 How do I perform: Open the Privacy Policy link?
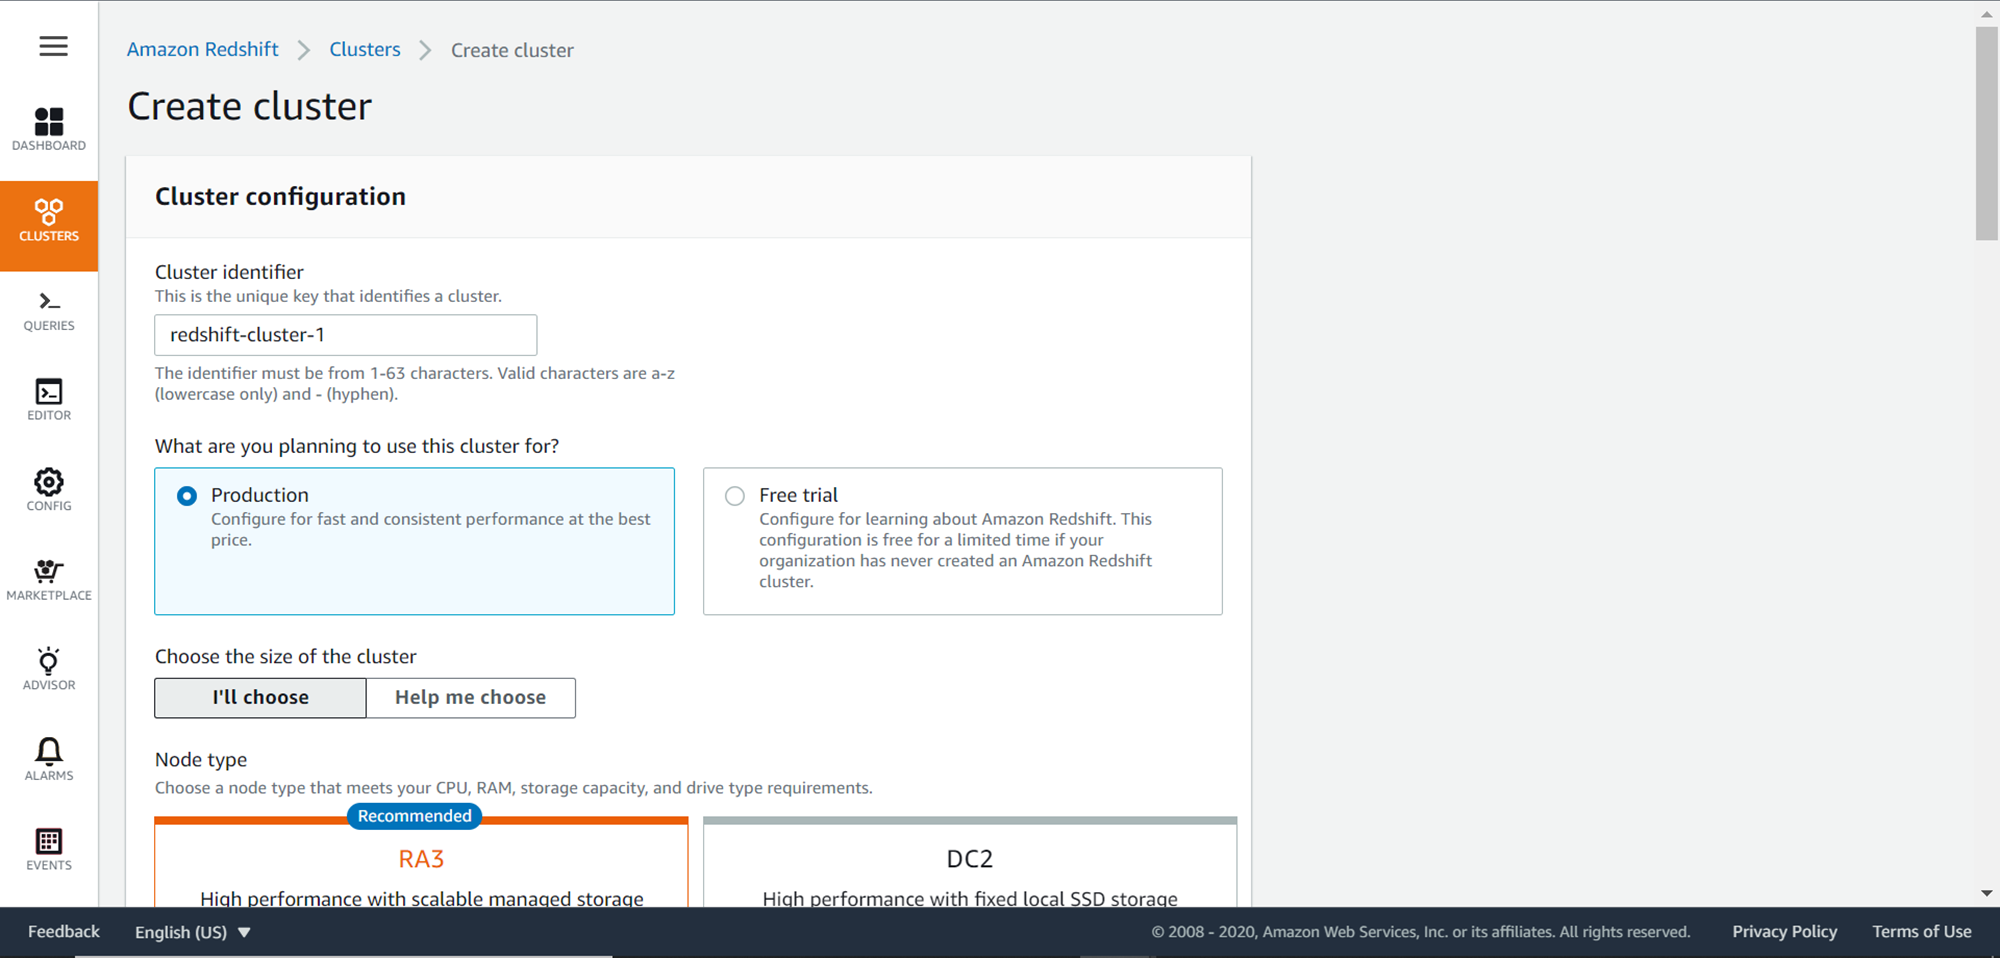click(x=1785, y=932)
